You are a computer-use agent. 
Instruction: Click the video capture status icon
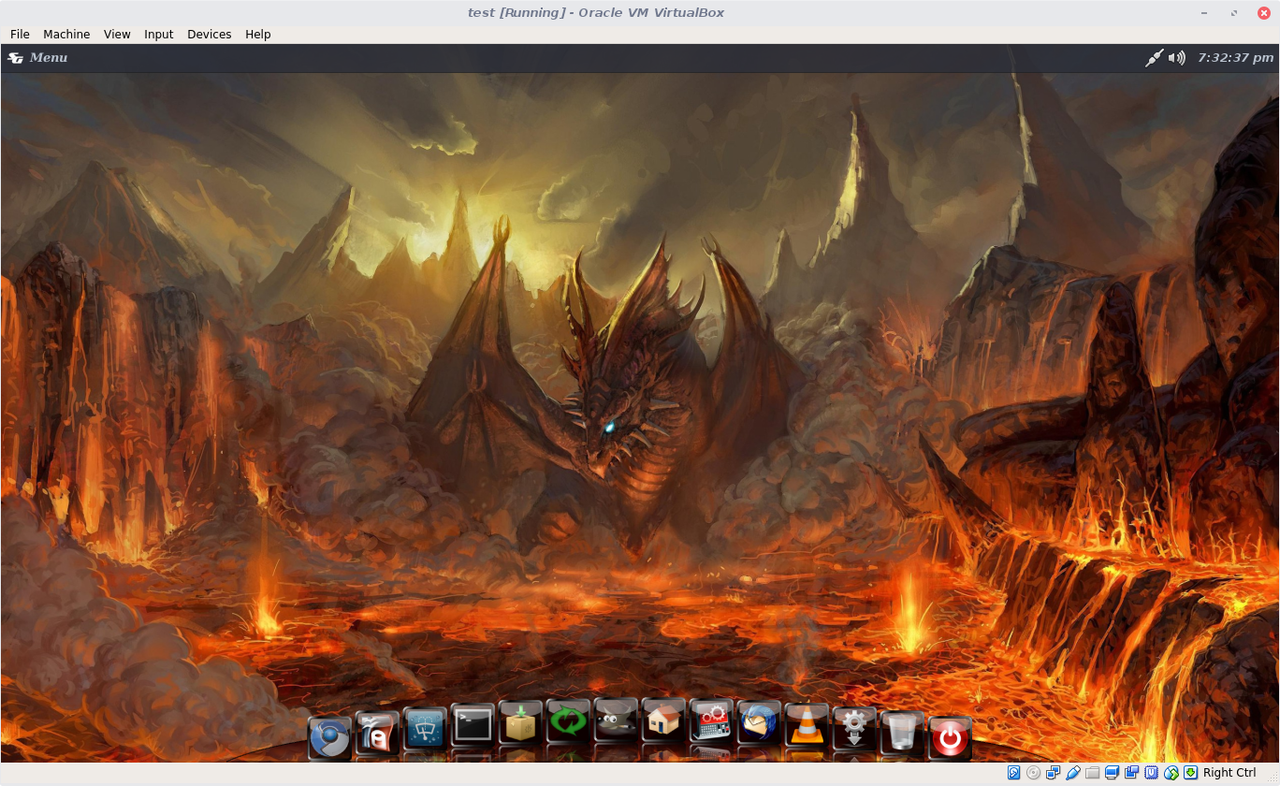(1132, 773)
